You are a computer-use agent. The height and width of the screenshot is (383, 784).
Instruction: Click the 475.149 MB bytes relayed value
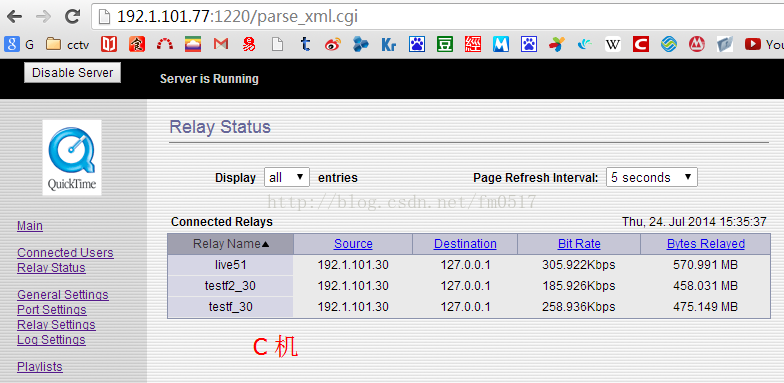(706, 306)
